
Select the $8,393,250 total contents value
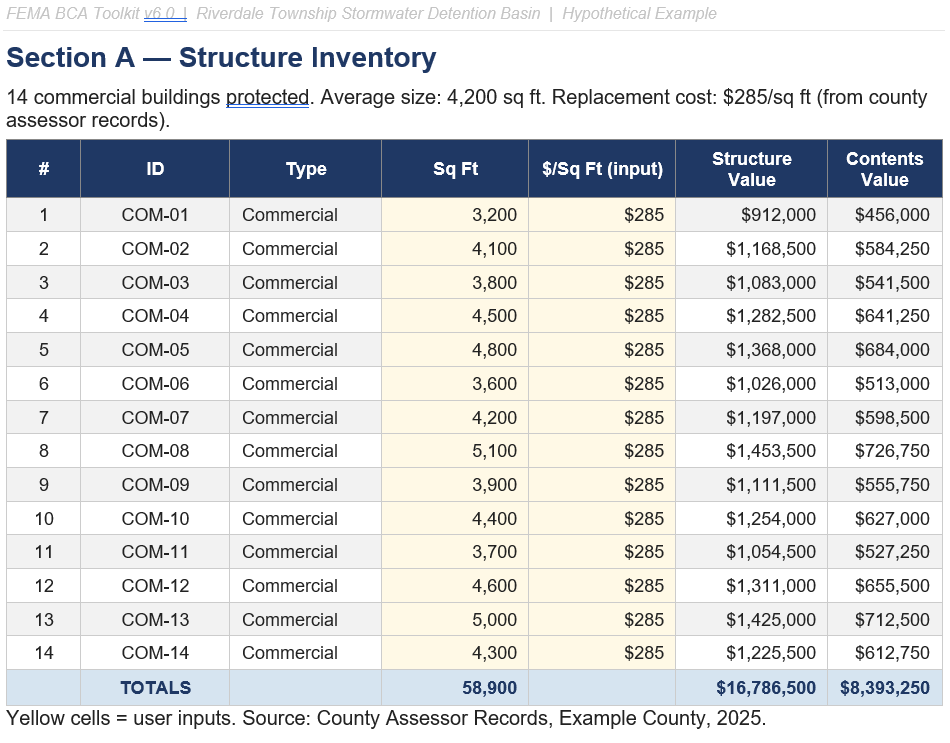pos(885,688)
